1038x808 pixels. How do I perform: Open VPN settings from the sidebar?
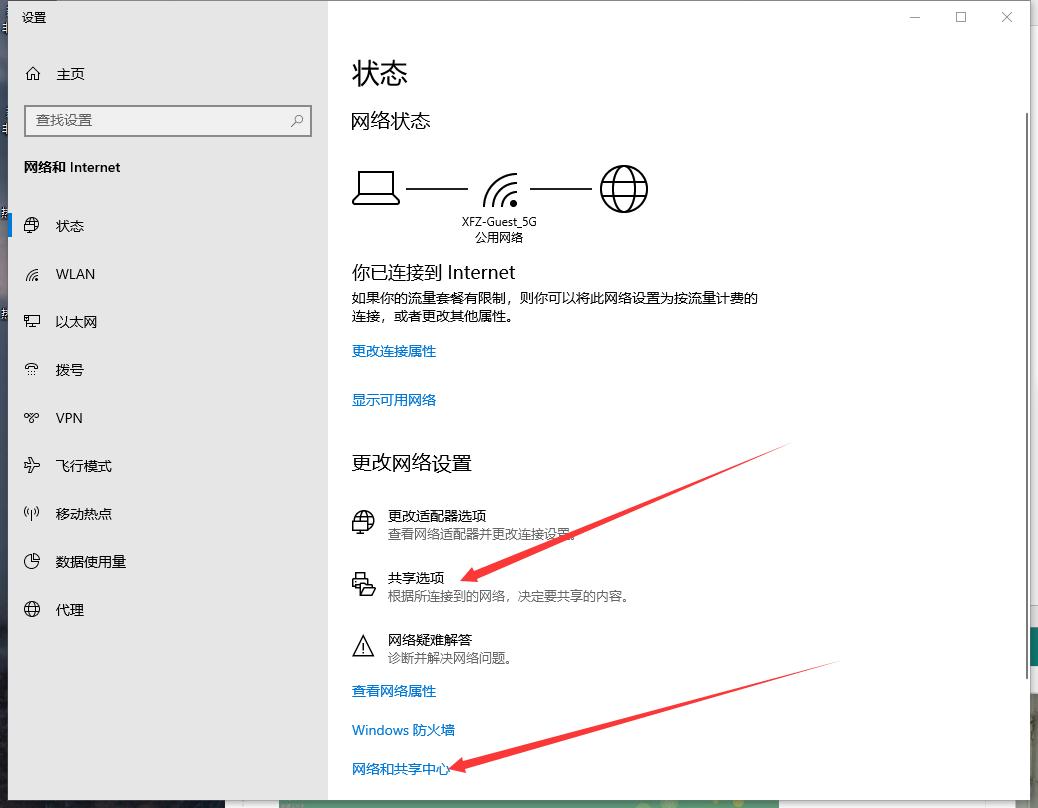(x=68, y=417)
